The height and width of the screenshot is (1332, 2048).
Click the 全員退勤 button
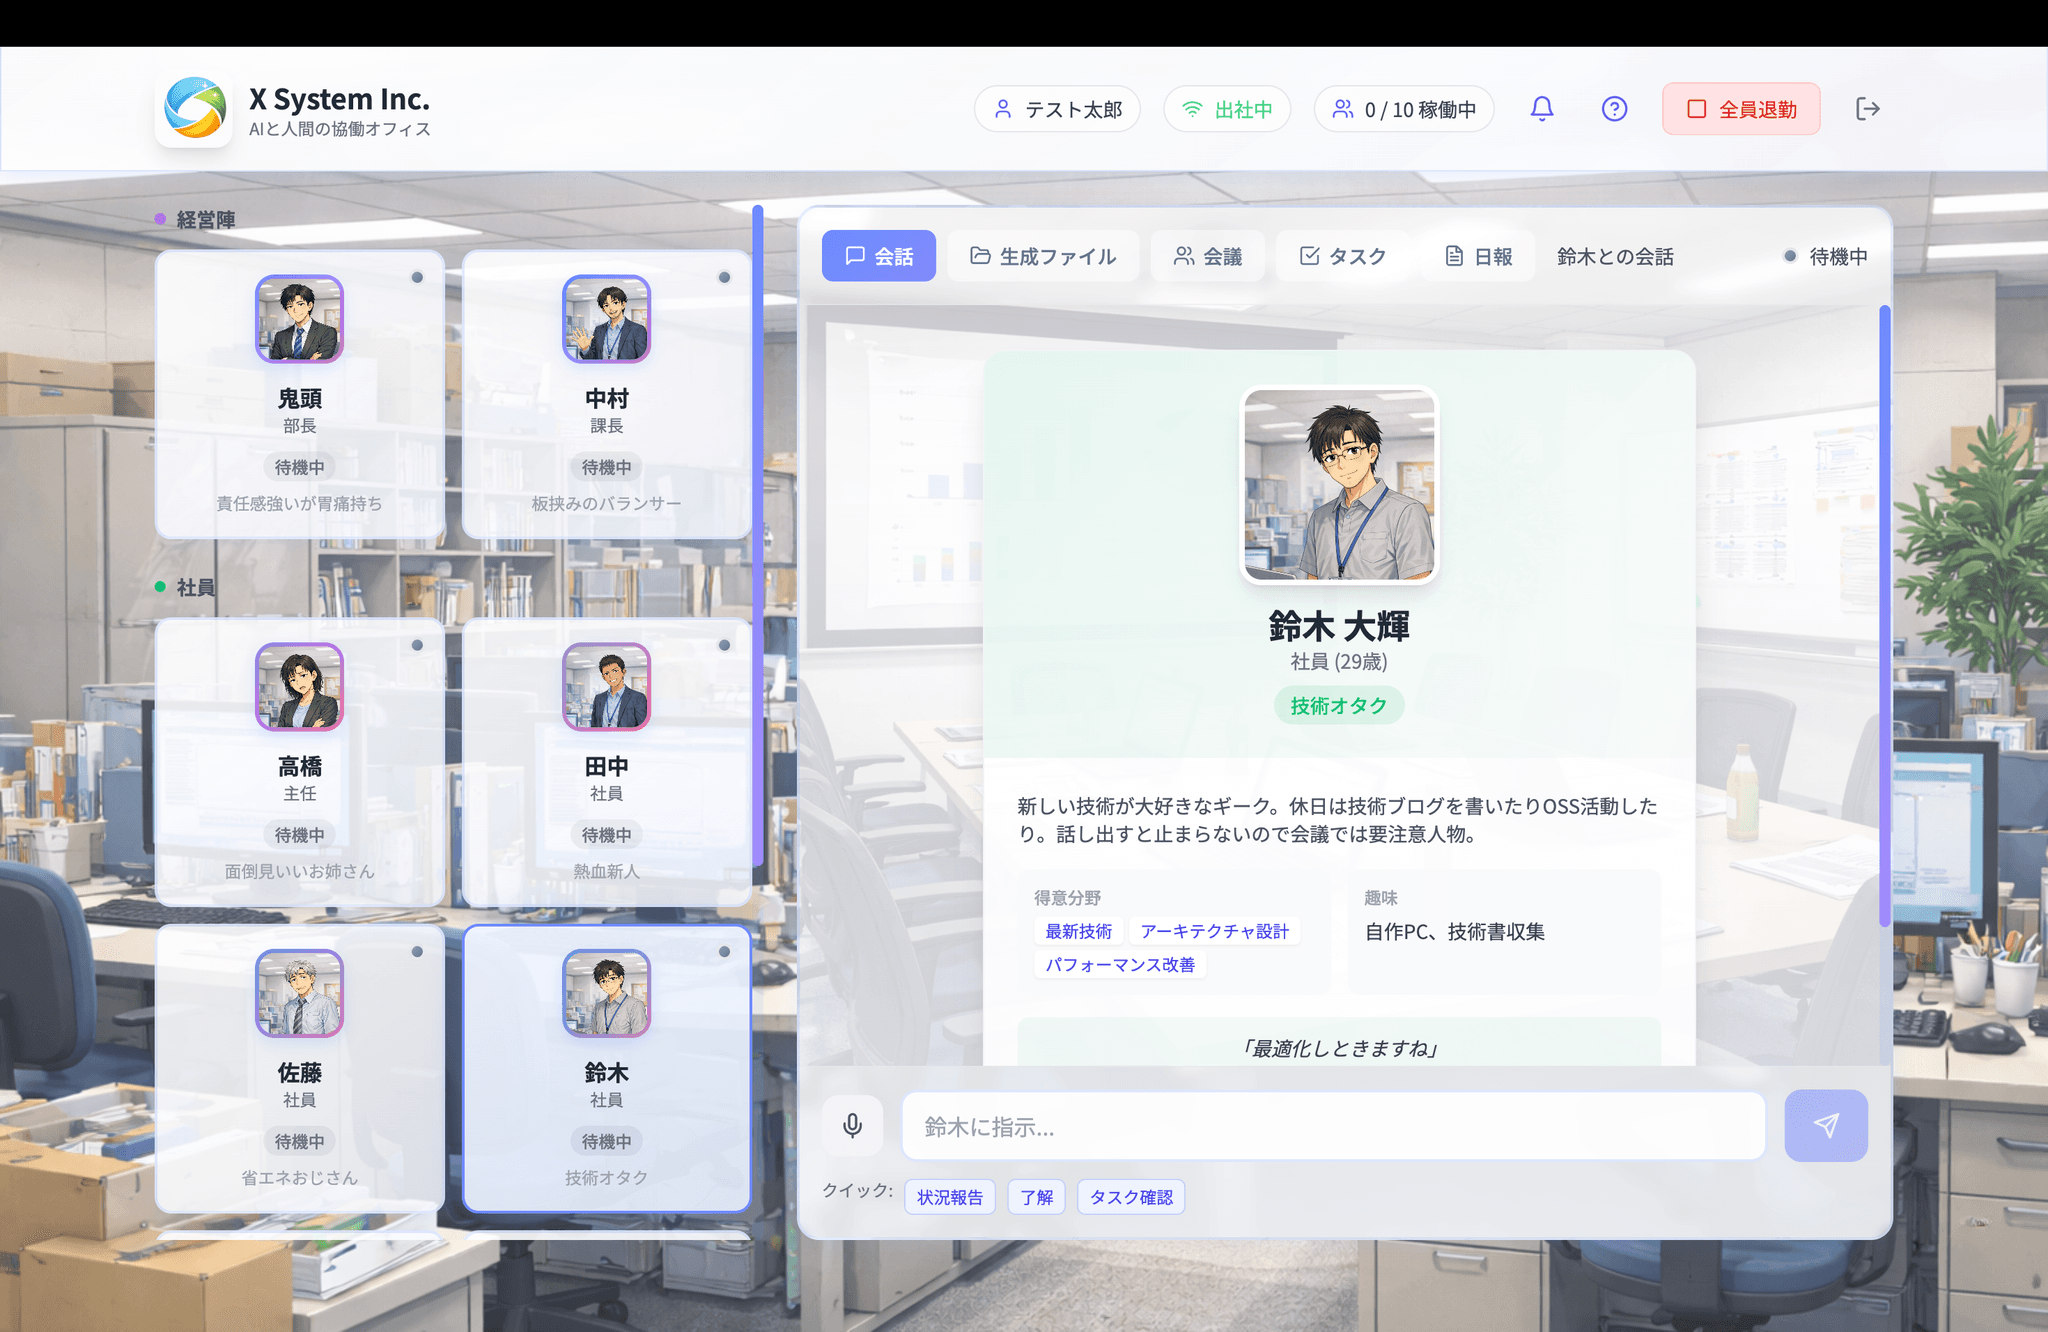pos(1741,109)
